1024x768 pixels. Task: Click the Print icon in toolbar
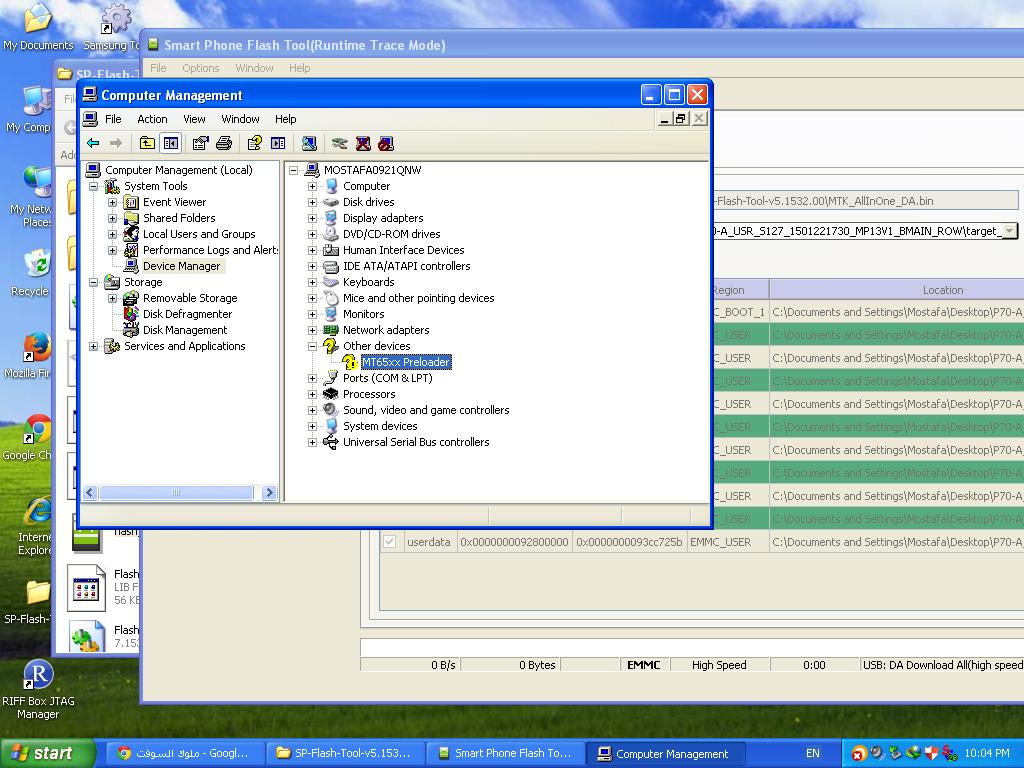click(x=224, y=143)
